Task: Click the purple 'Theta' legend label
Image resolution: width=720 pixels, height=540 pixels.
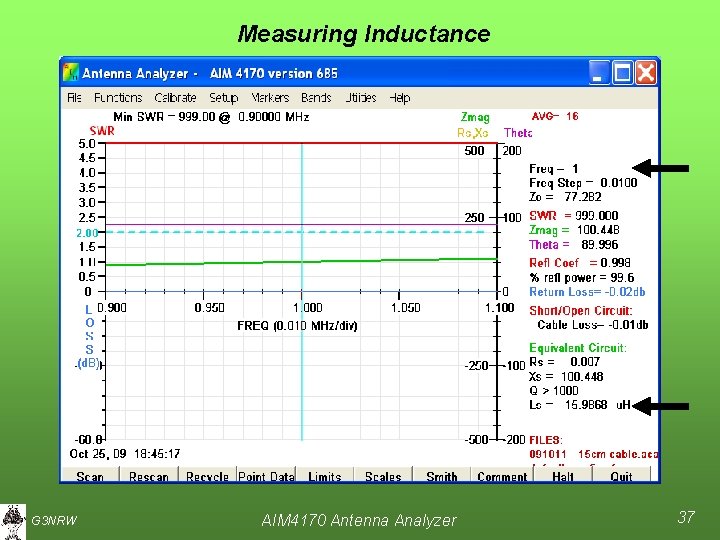Action: 518,133
